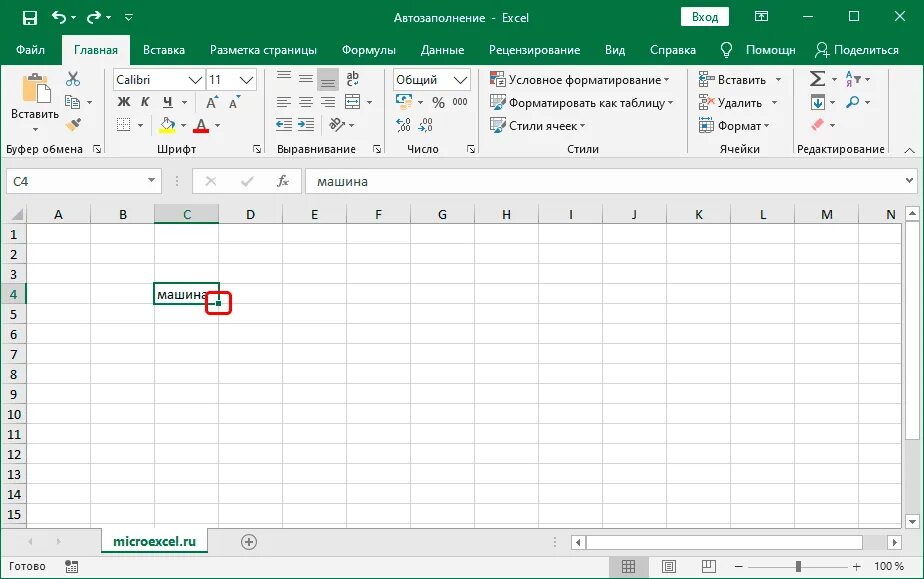Click the AutoSum sigma icon
This screenshot has width=924, height=579.
click(817, 79)
